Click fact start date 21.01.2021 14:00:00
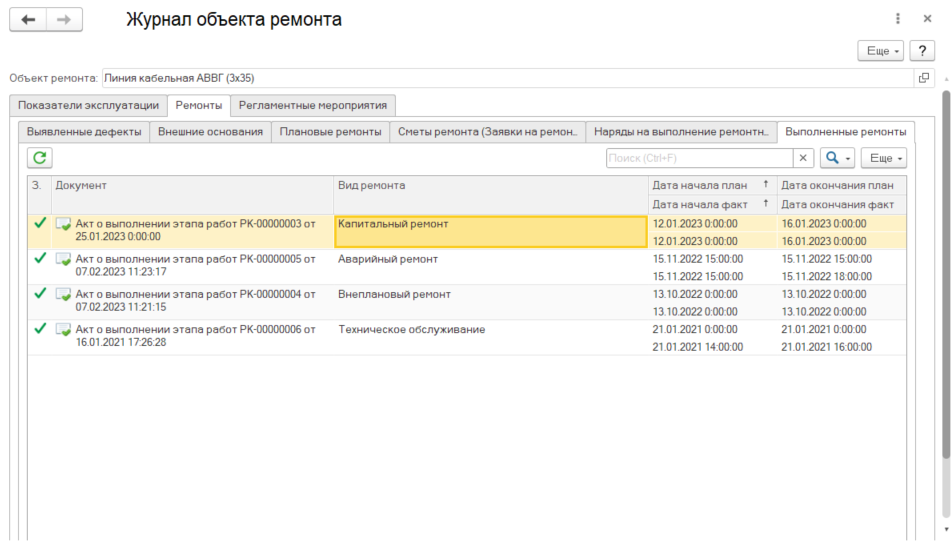The width and height of the screenshot is (952, 549). tap(698, 347)
